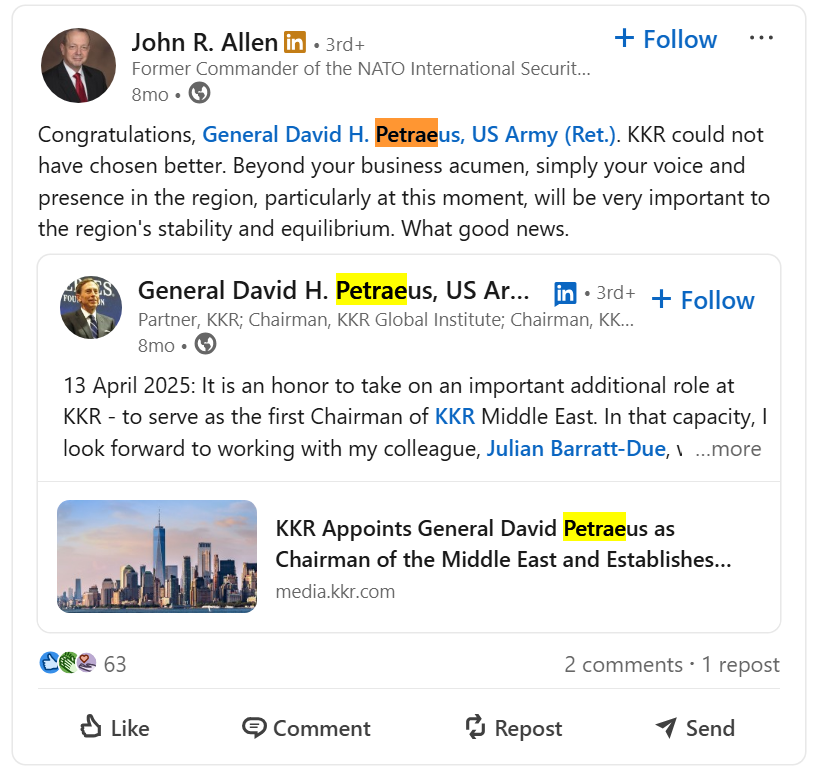The image size is (815, 773).
Task: View the 1 repost link
Action: pyautogui.click(x=740, y=664)
